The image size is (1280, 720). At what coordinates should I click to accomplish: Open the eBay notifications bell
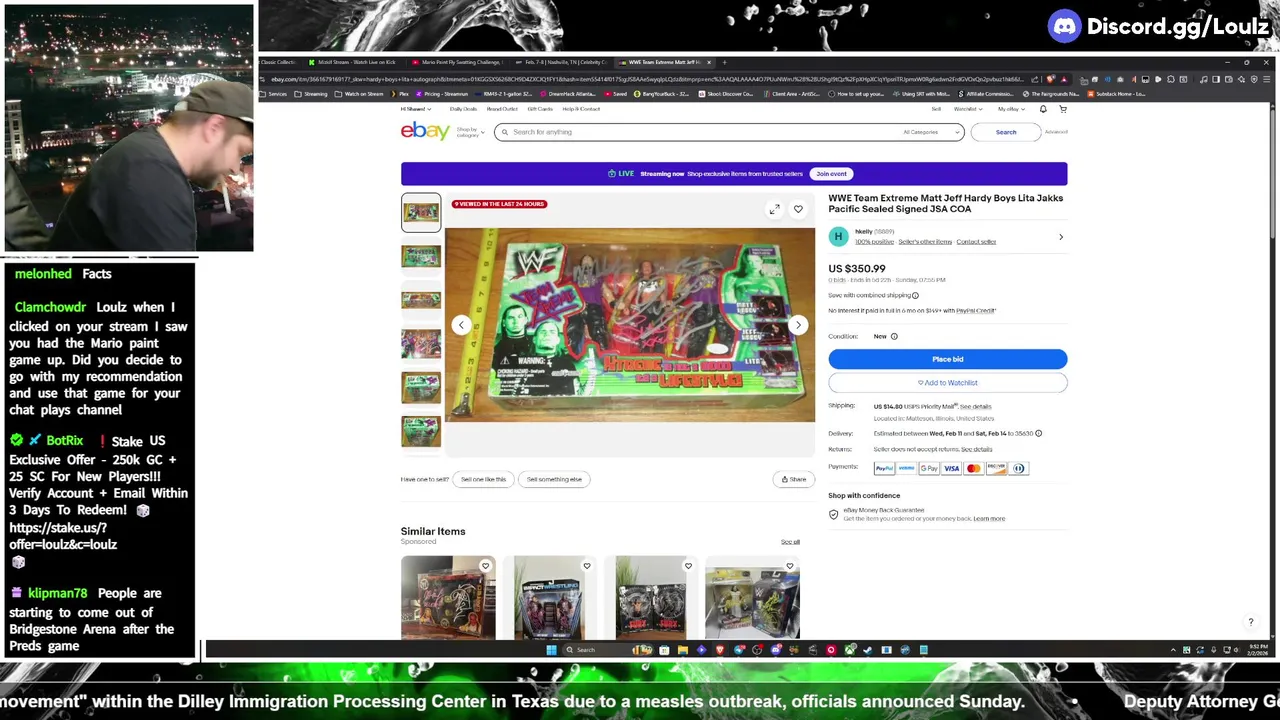click(x=1043, y=109)
